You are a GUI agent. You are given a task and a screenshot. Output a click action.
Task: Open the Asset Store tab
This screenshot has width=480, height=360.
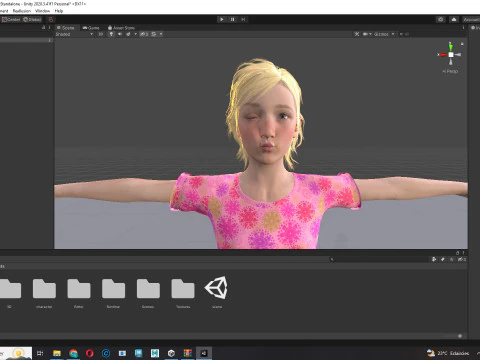click(121, 28)
